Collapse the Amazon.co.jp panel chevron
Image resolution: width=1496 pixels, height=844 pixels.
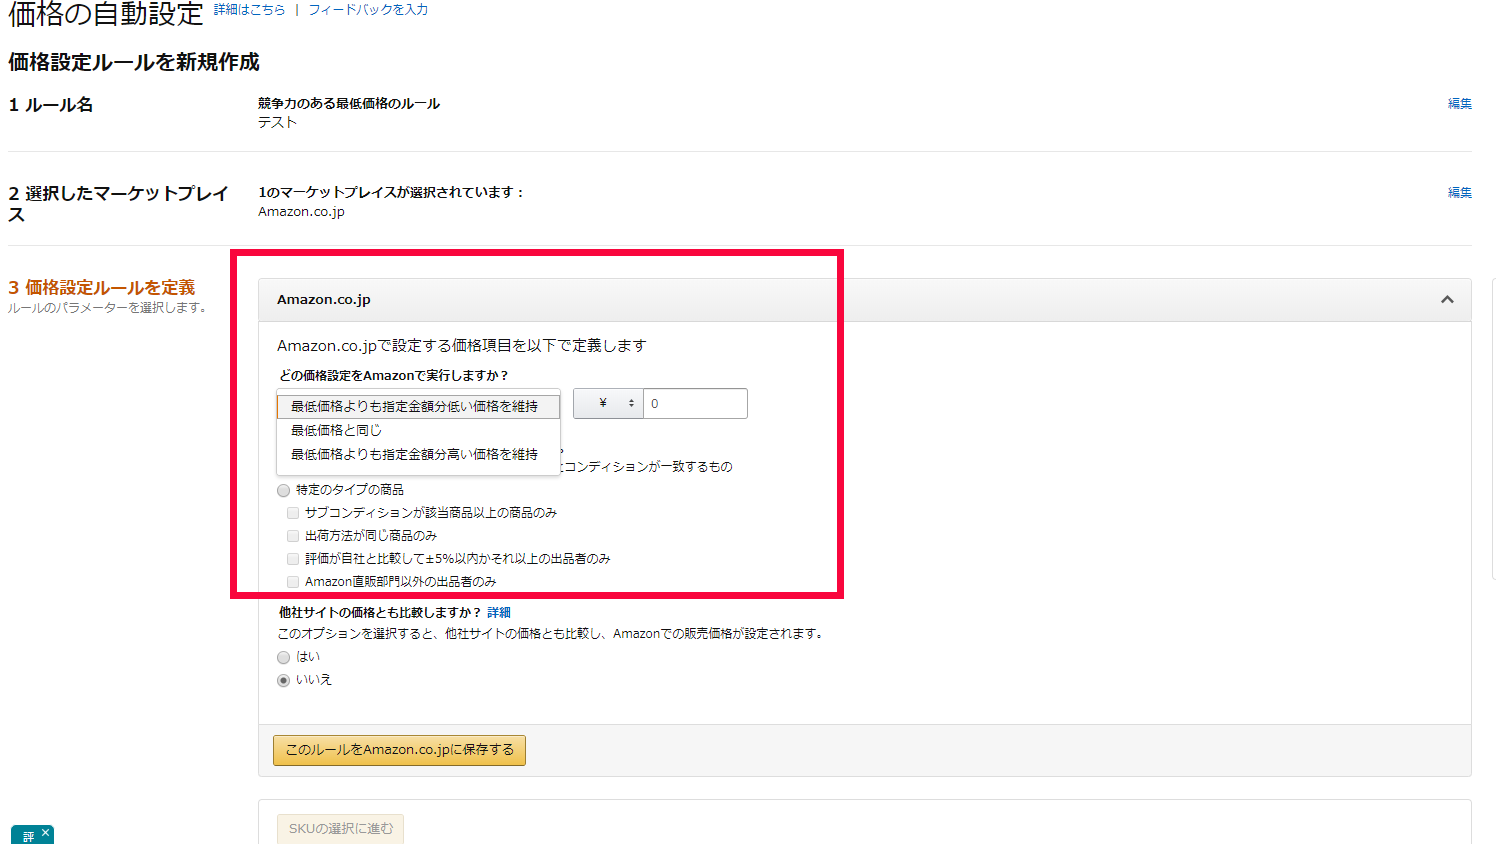[1446, 300]
